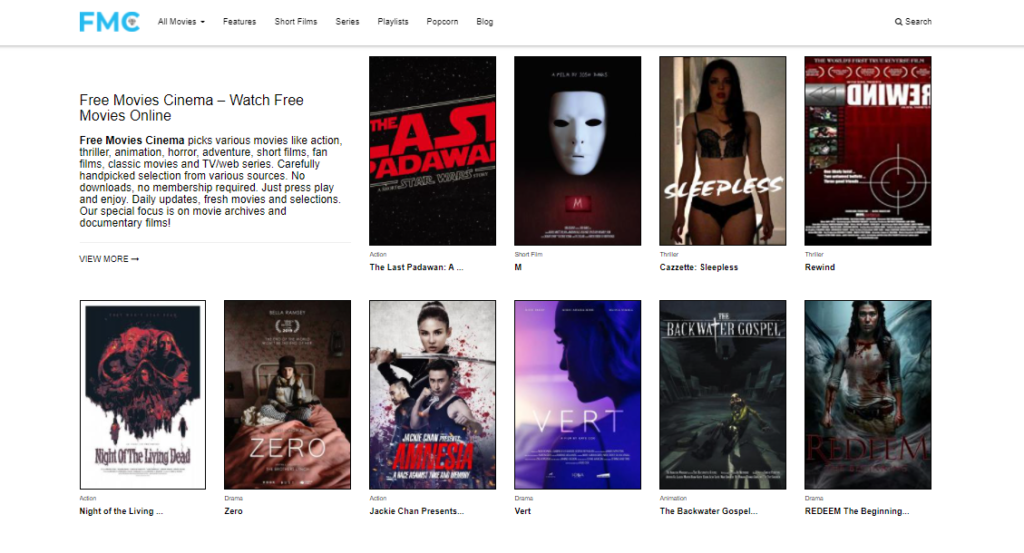This screenshot has height=553, width=1024.
Task: Click 'The Last Padawan: A ...' title
Action: (x=416, y=267)
